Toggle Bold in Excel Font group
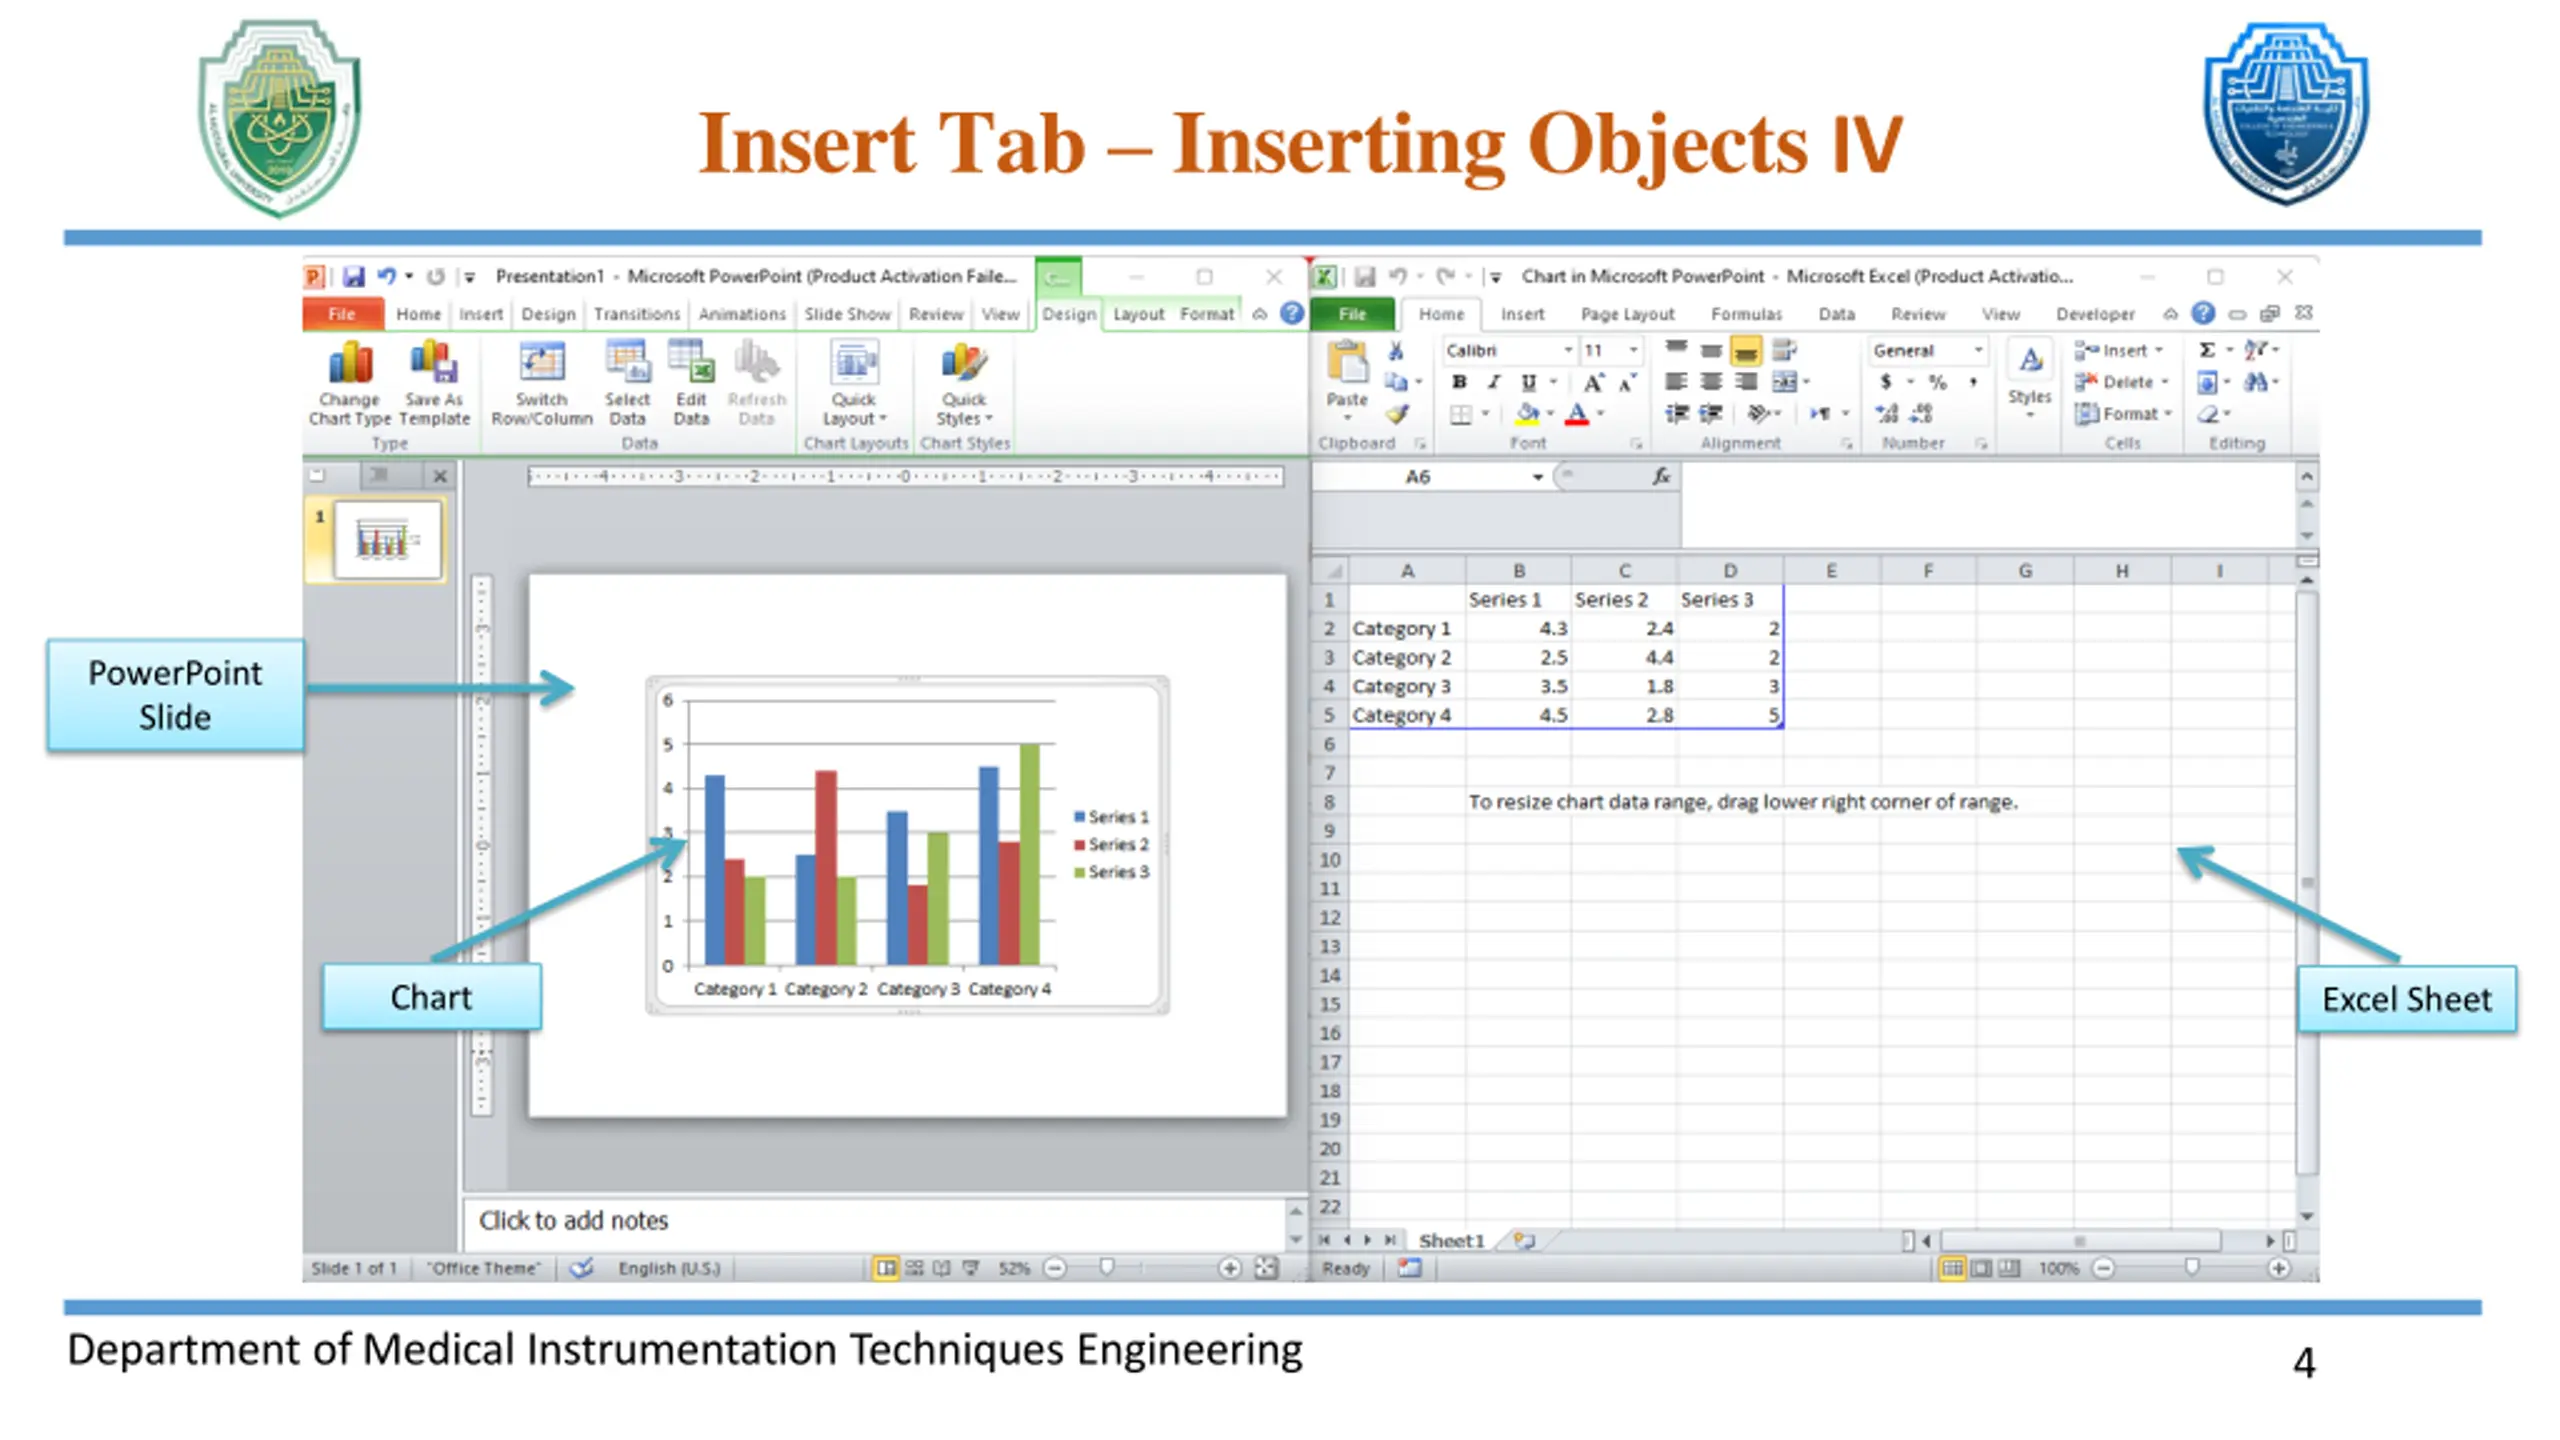The height and width of the screenshot is (1440, 2560). 1459,382
